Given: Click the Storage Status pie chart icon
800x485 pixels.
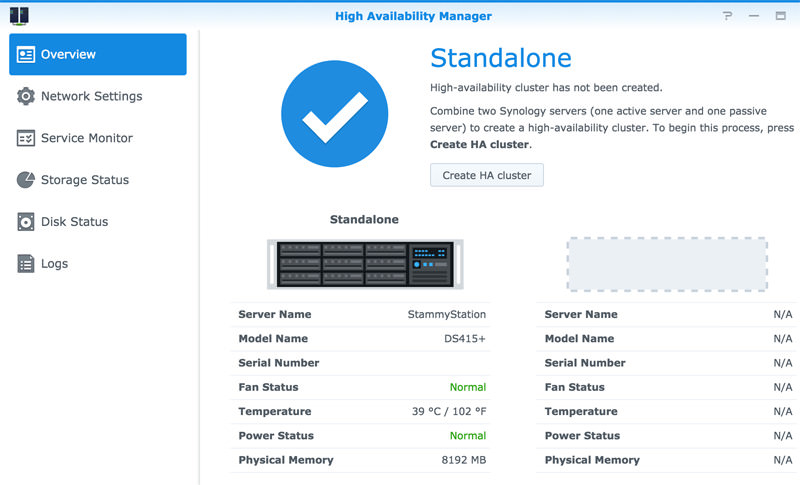Looking at the screenshot, I should [x=26, y=180].
